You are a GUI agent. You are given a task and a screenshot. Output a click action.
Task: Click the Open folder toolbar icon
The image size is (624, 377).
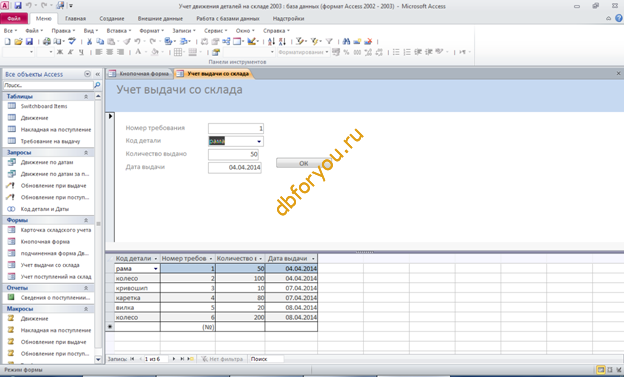(18, 41)
